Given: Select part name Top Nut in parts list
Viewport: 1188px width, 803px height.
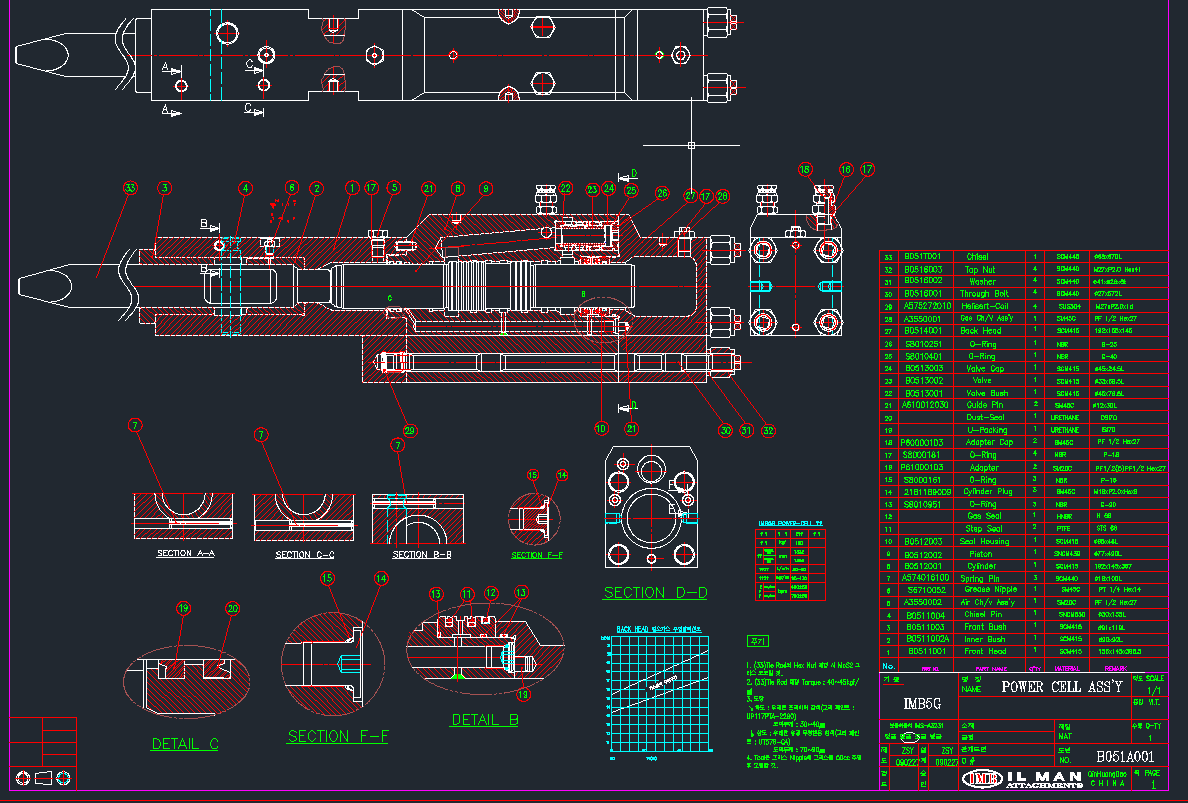Looking at the screenshot, I should pos(980,269).
